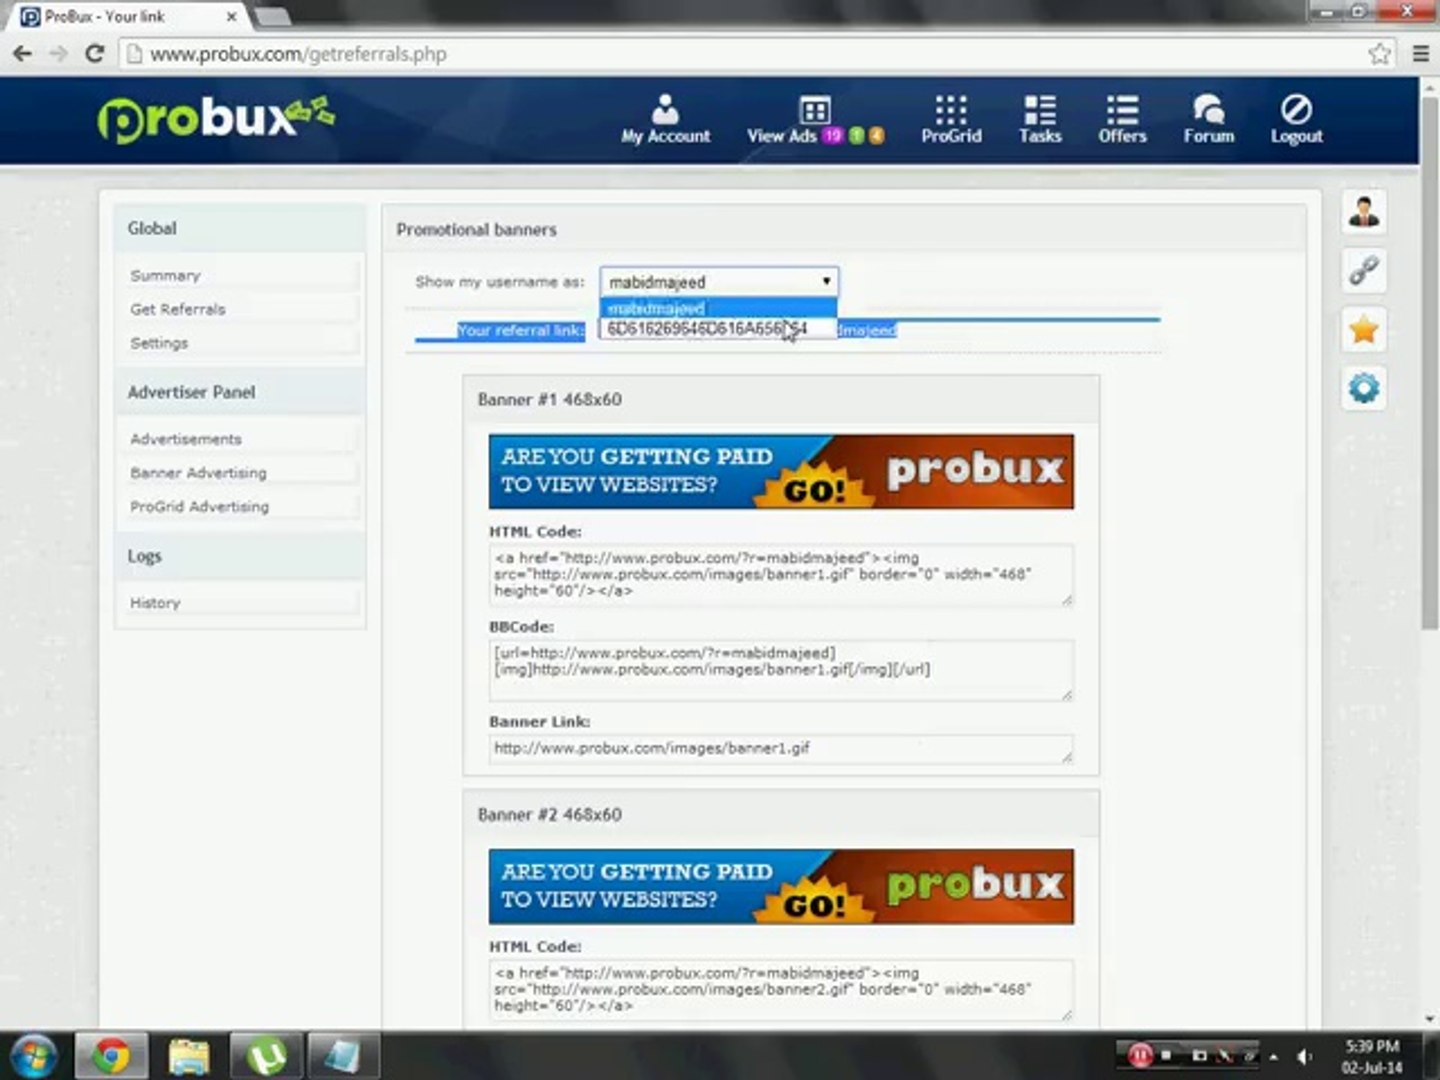1440x1080 pixels.
Task: Click the 'Promotional banners' heading
Action: 476,230
